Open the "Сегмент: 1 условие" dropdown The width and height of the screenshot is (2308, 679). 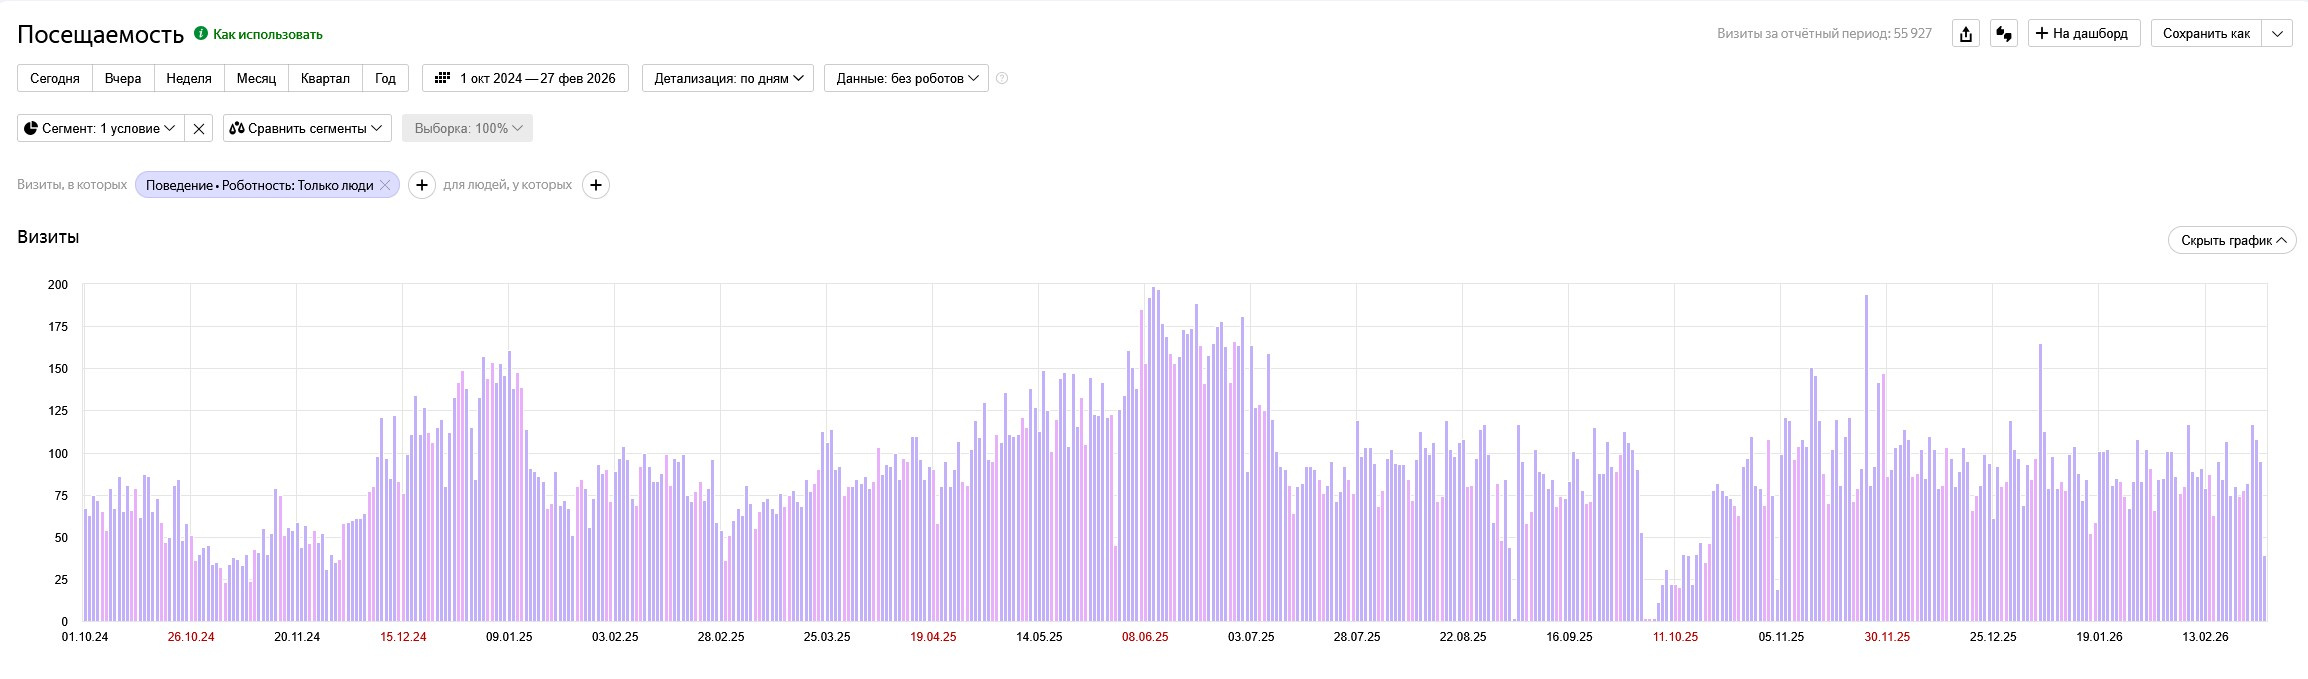tap(100, 128)
